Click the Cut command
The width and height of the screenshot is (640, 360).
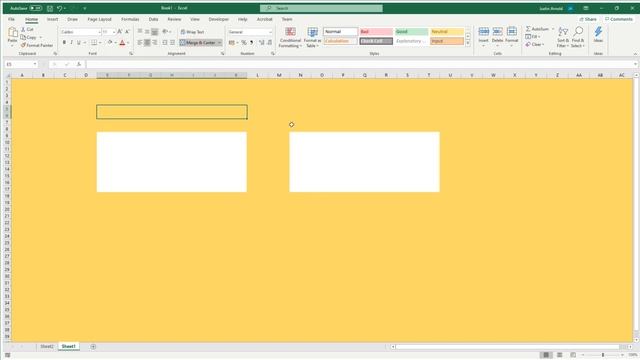pos(27,29)
